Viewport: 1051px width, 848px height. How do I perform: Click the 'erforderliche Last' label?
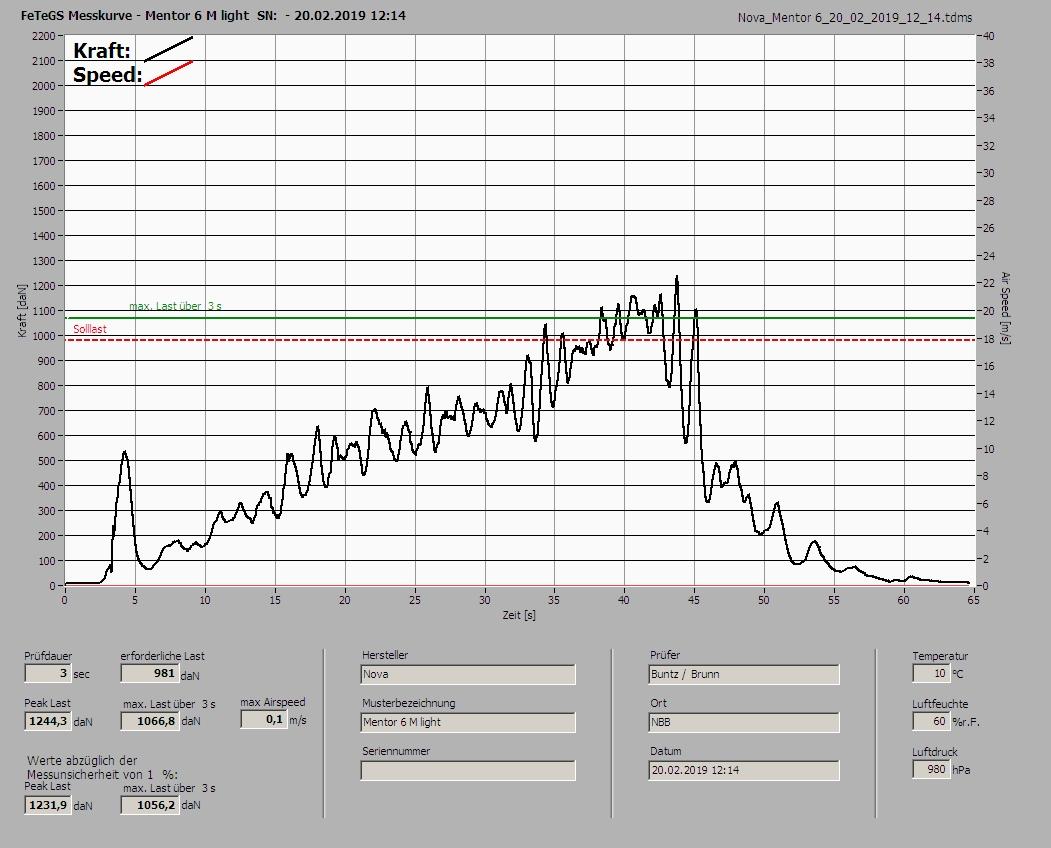tap(163, 656)
